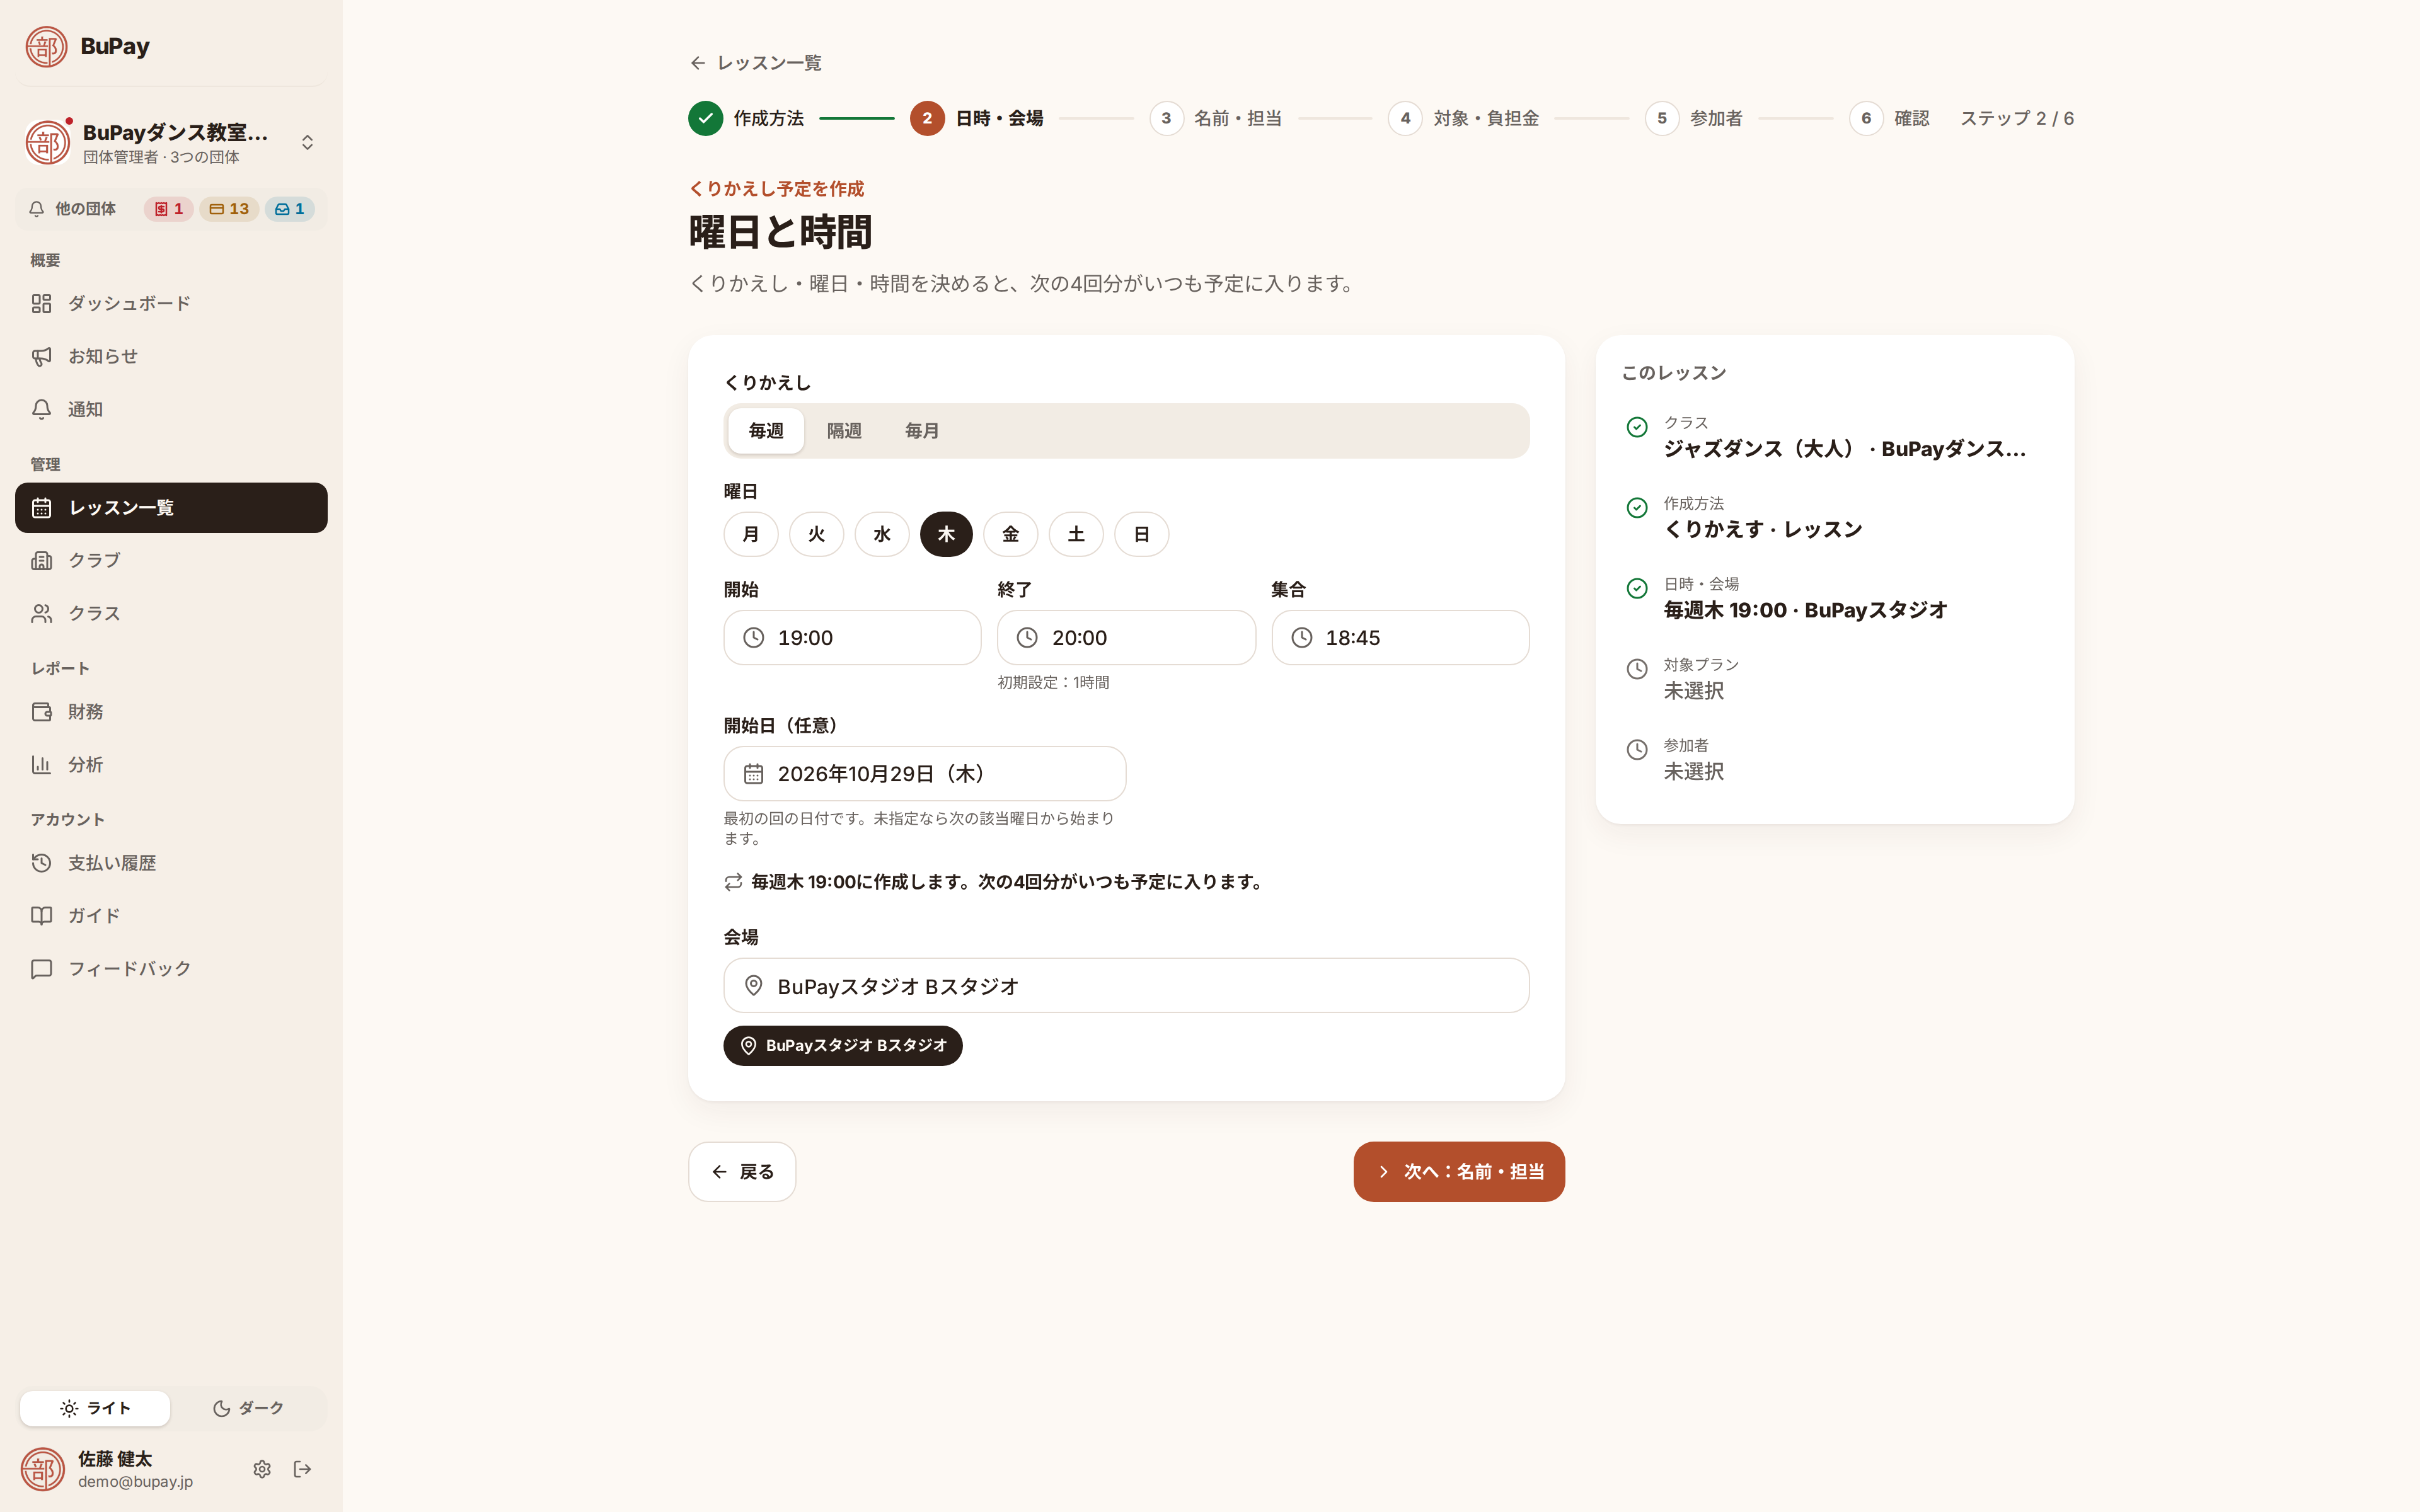Toggle 金 weekday chip

click(1011, 534)
